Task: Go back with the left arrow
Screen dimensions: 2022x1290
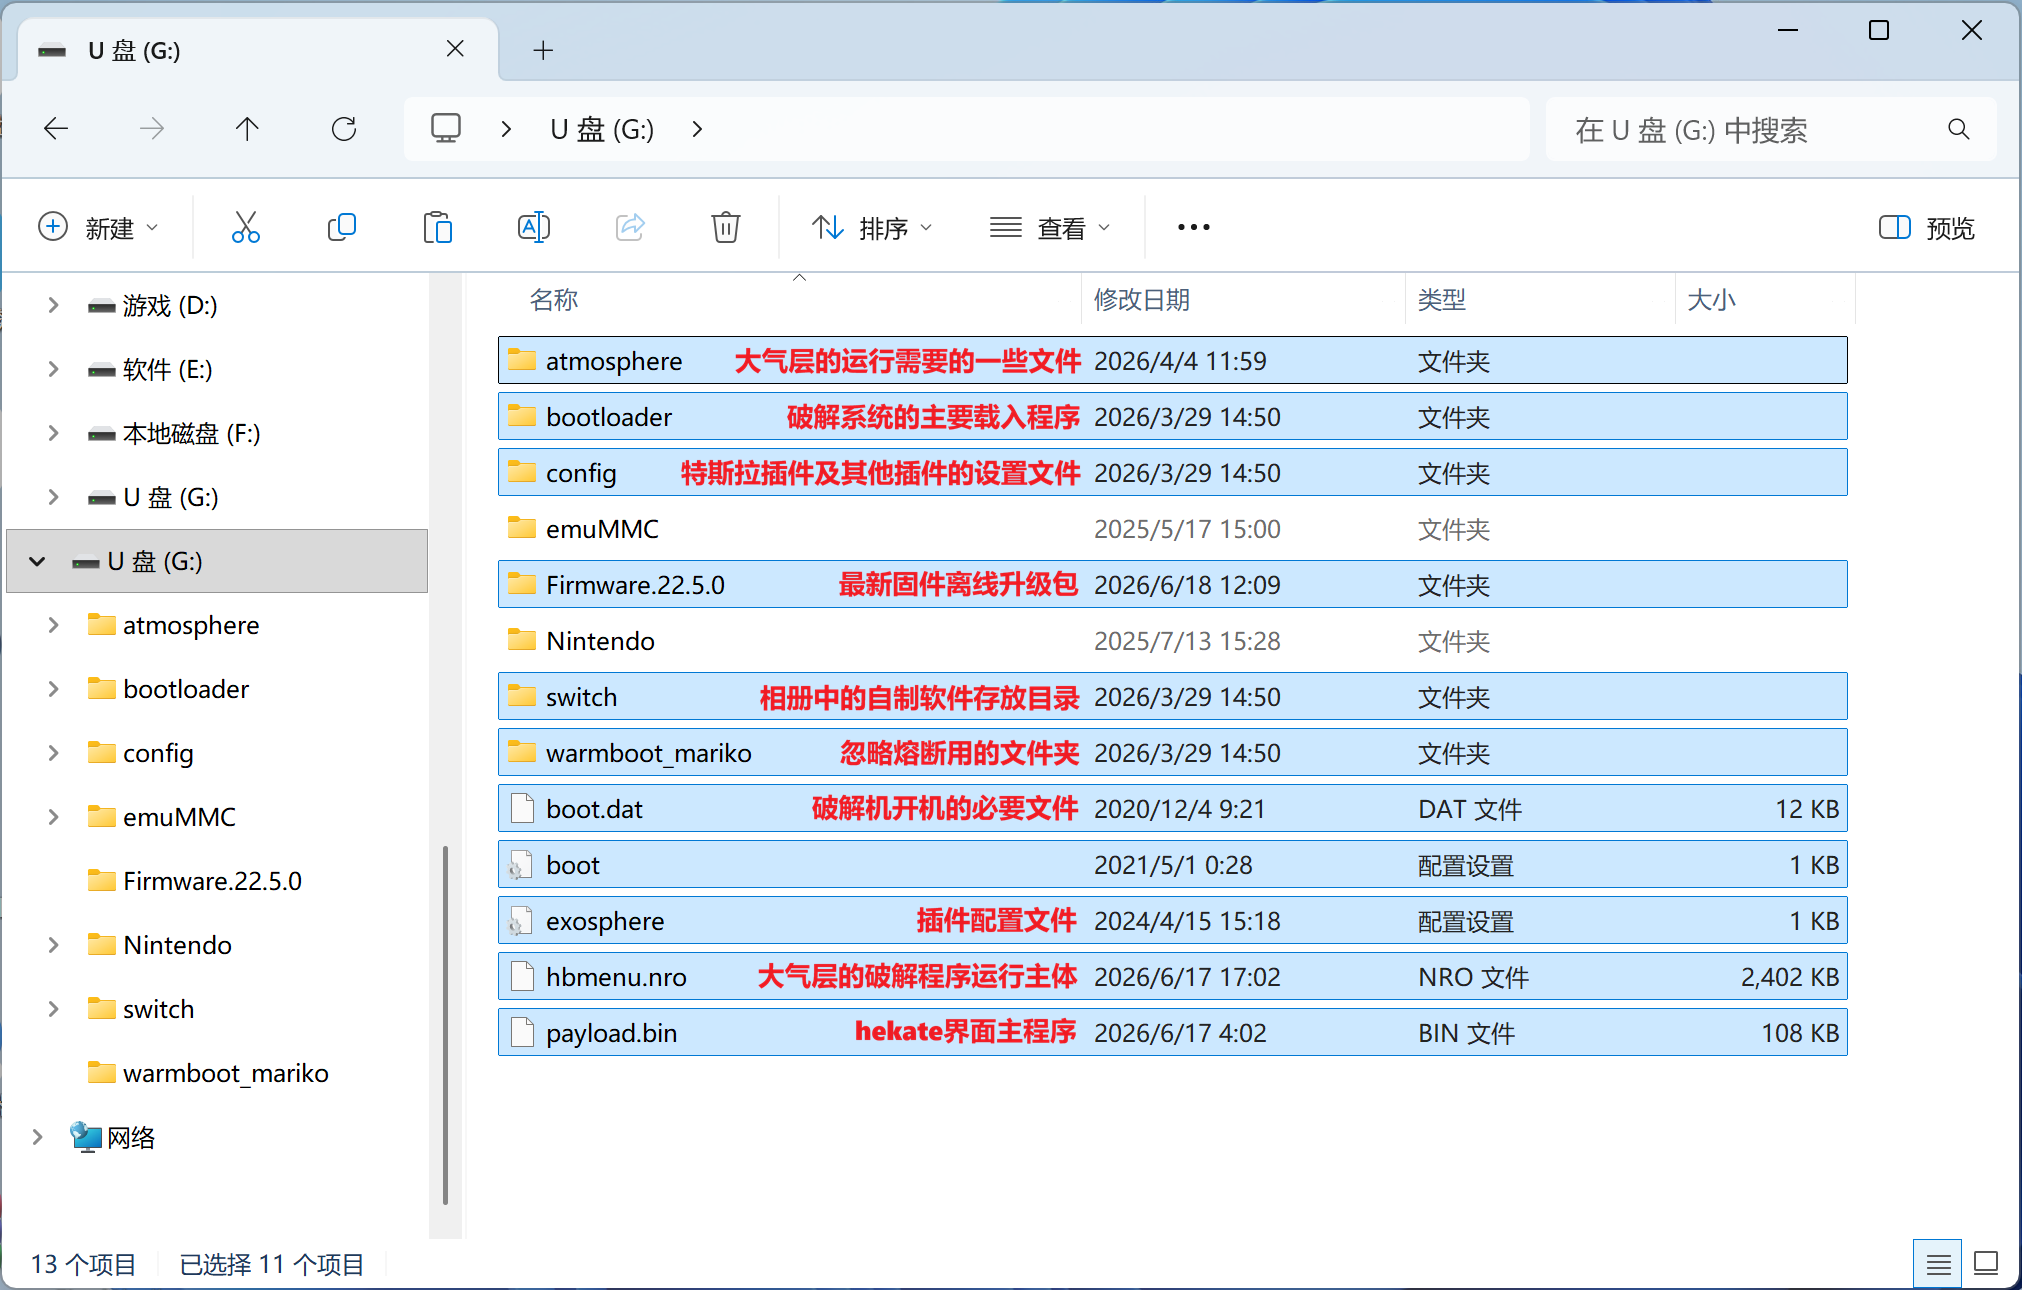Action: click(56, 129)
